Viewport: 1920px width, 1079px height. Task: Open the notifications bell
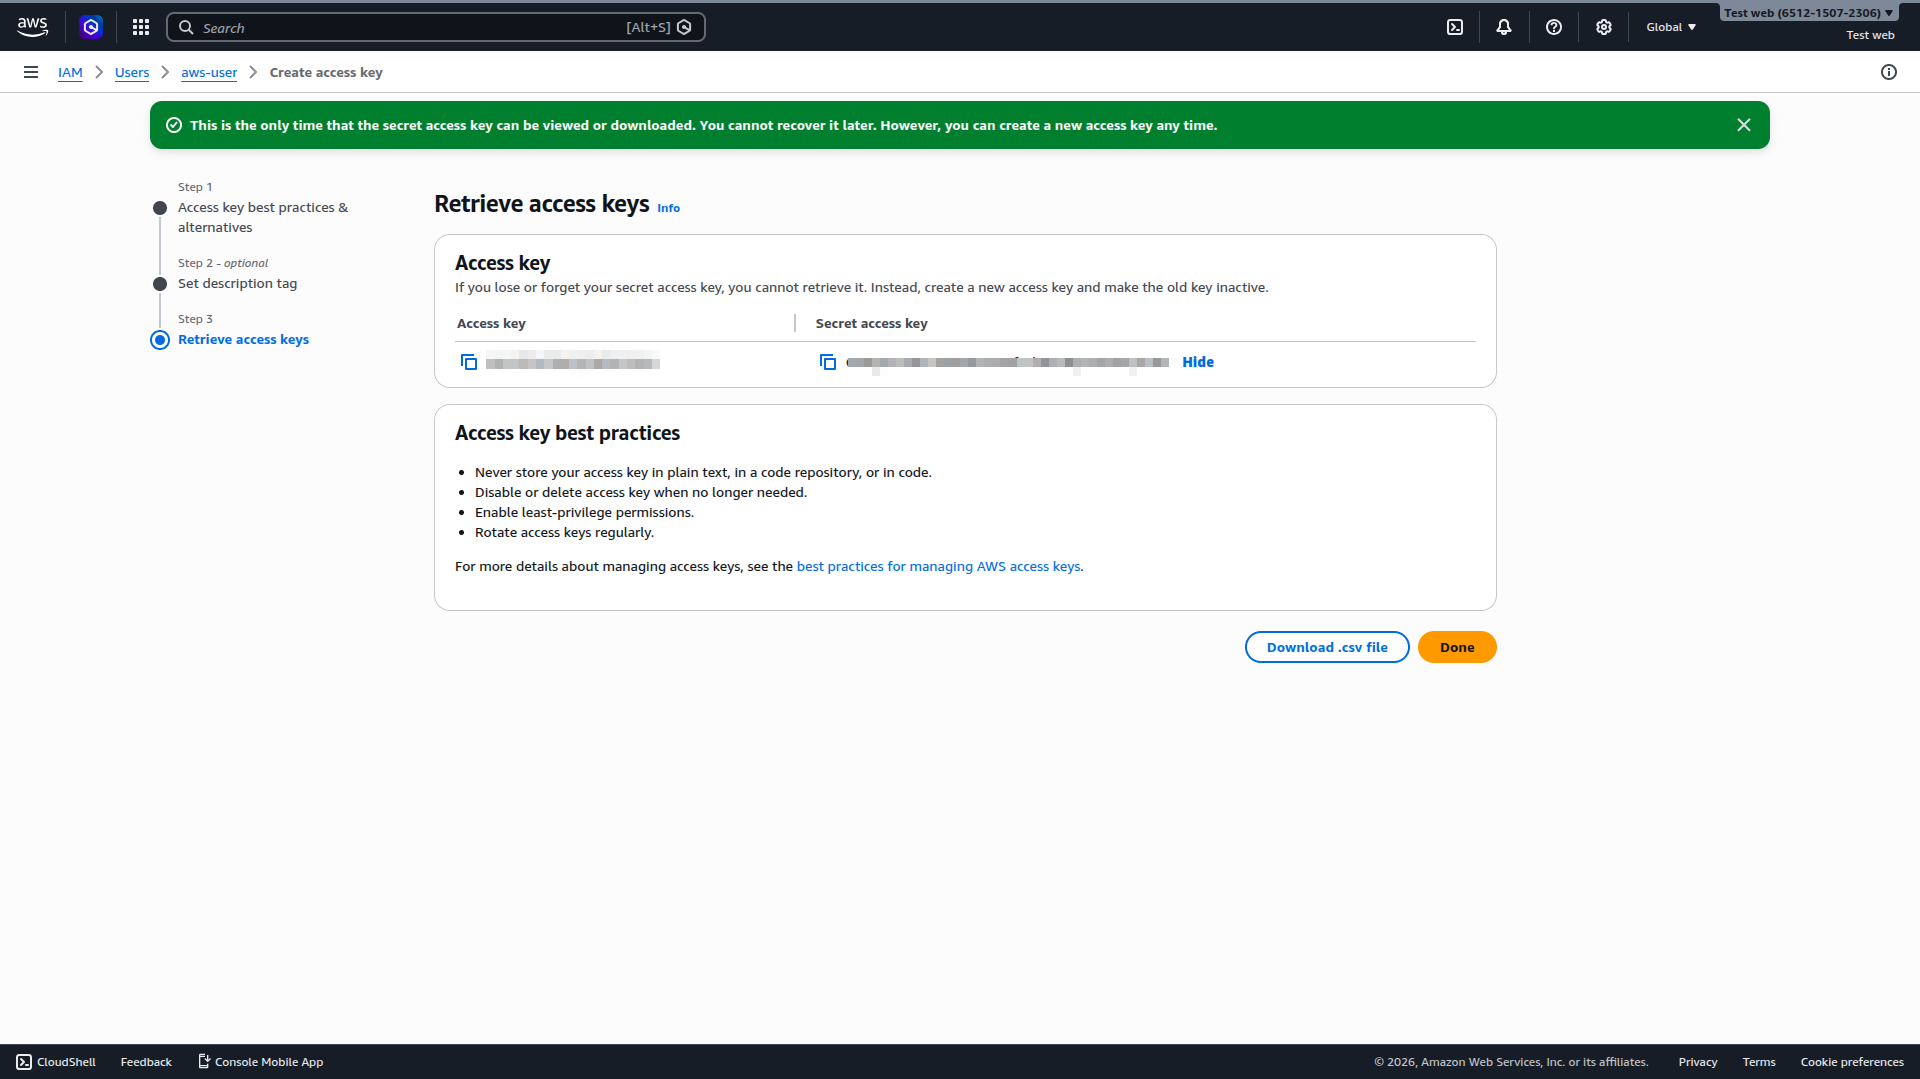1504,27
